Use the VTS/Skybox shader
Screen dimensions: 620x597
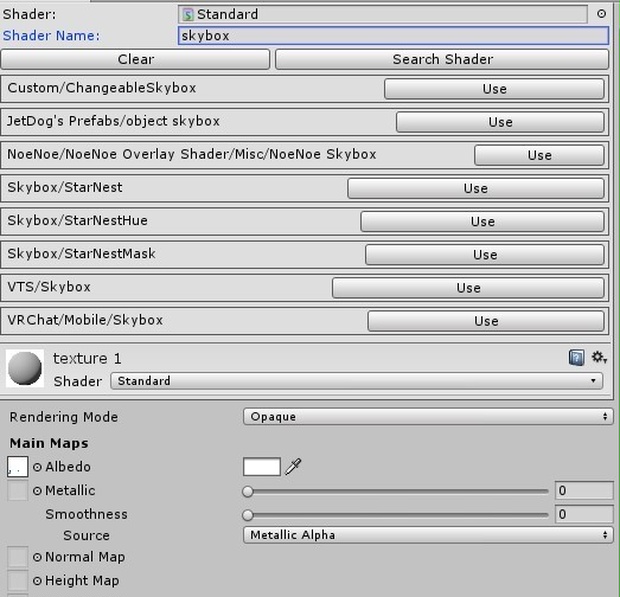tap(468, 288)
